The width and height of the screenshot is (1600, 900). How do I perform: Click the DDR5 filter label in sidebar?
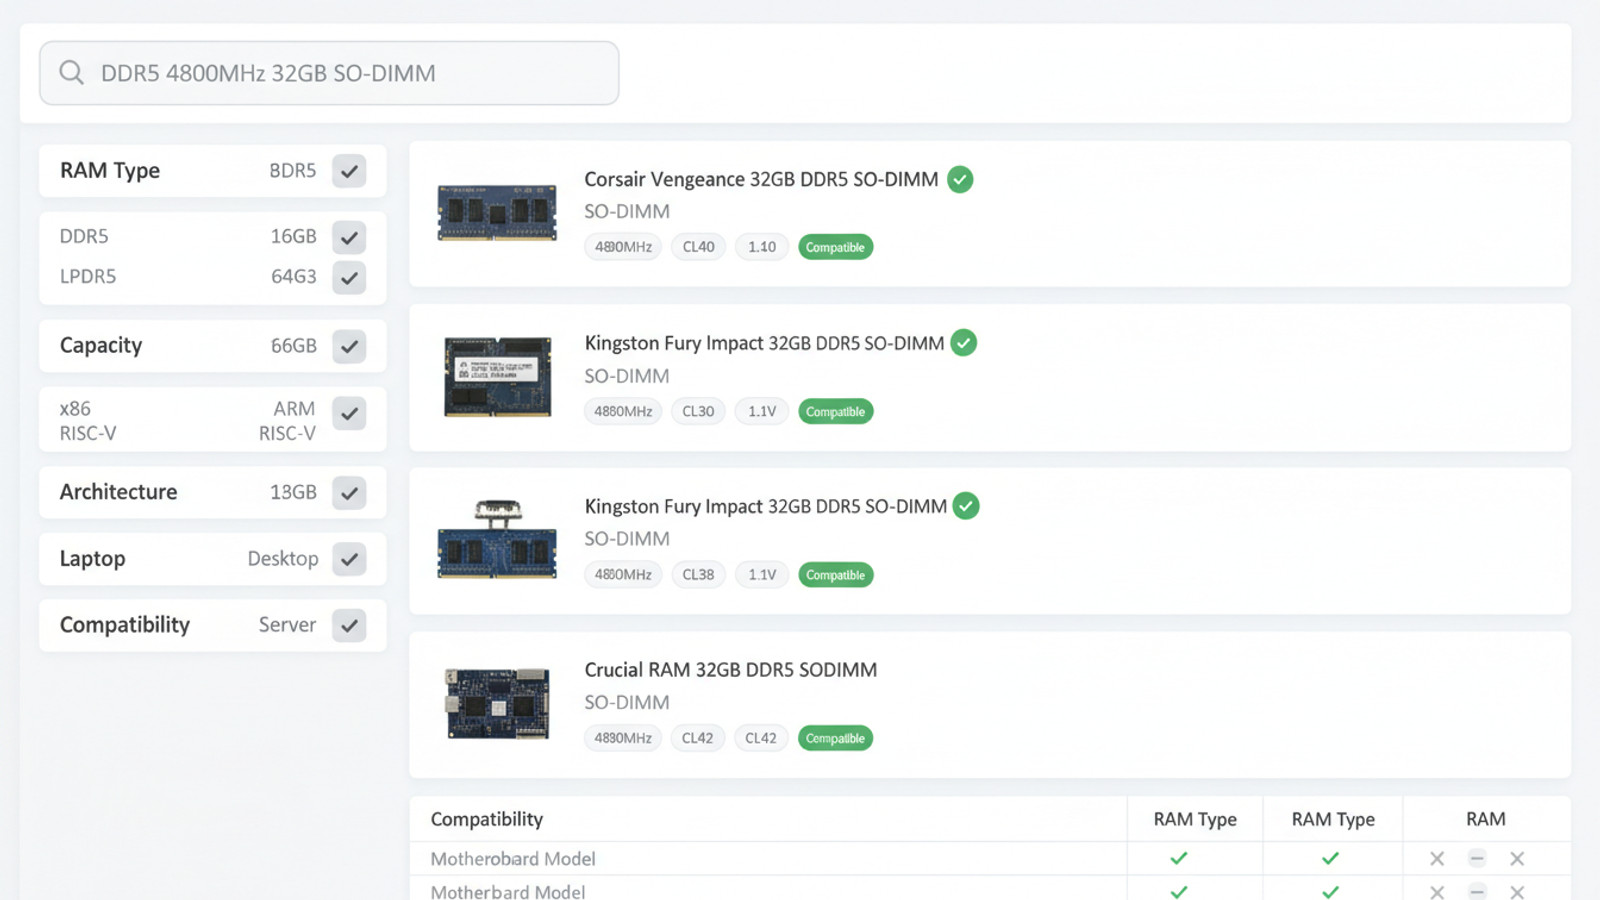[x=84, y=237]
